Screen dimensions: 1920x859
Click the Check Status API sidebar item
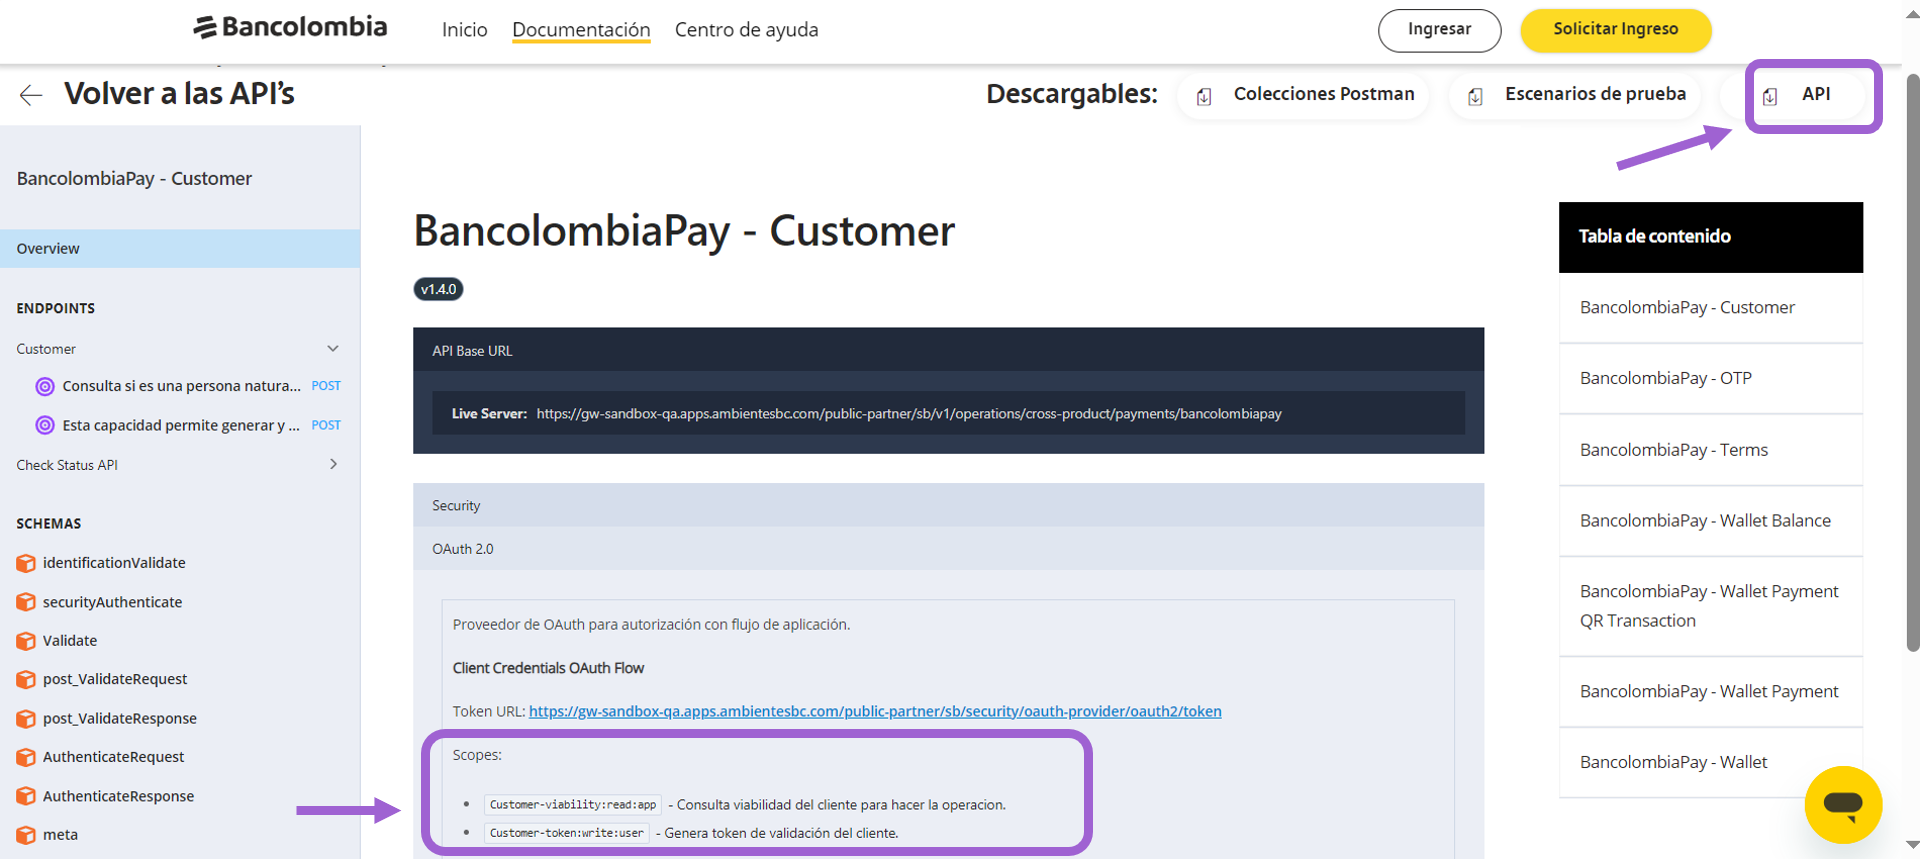pos(67,465)
